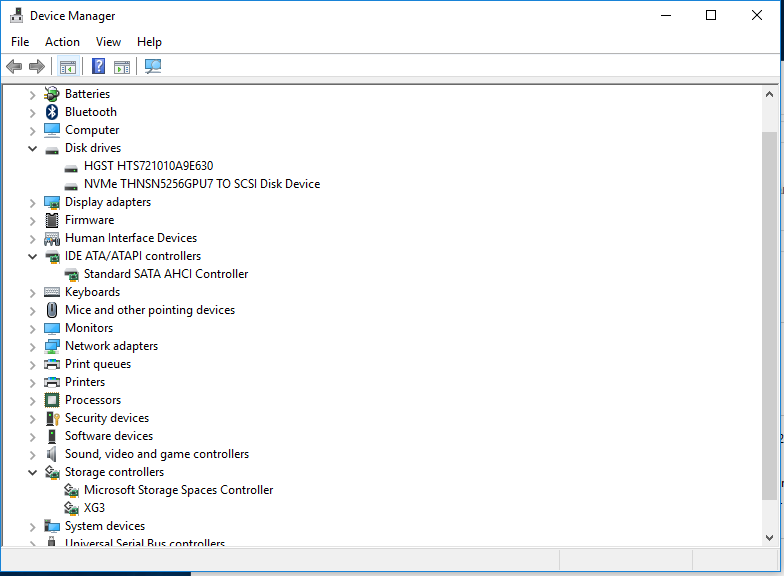Viewport: 784px width, 576px height.
Task: Click the NVMe disk device icon
Action: coord(71,186)
